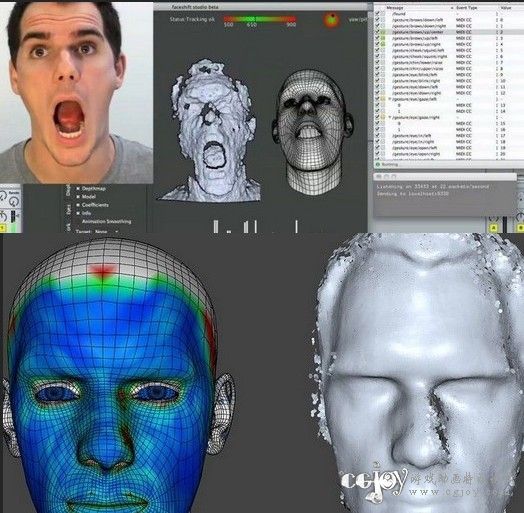Click MIDI CC event type of /gesture/eye/blink/right

click(464, 81)
